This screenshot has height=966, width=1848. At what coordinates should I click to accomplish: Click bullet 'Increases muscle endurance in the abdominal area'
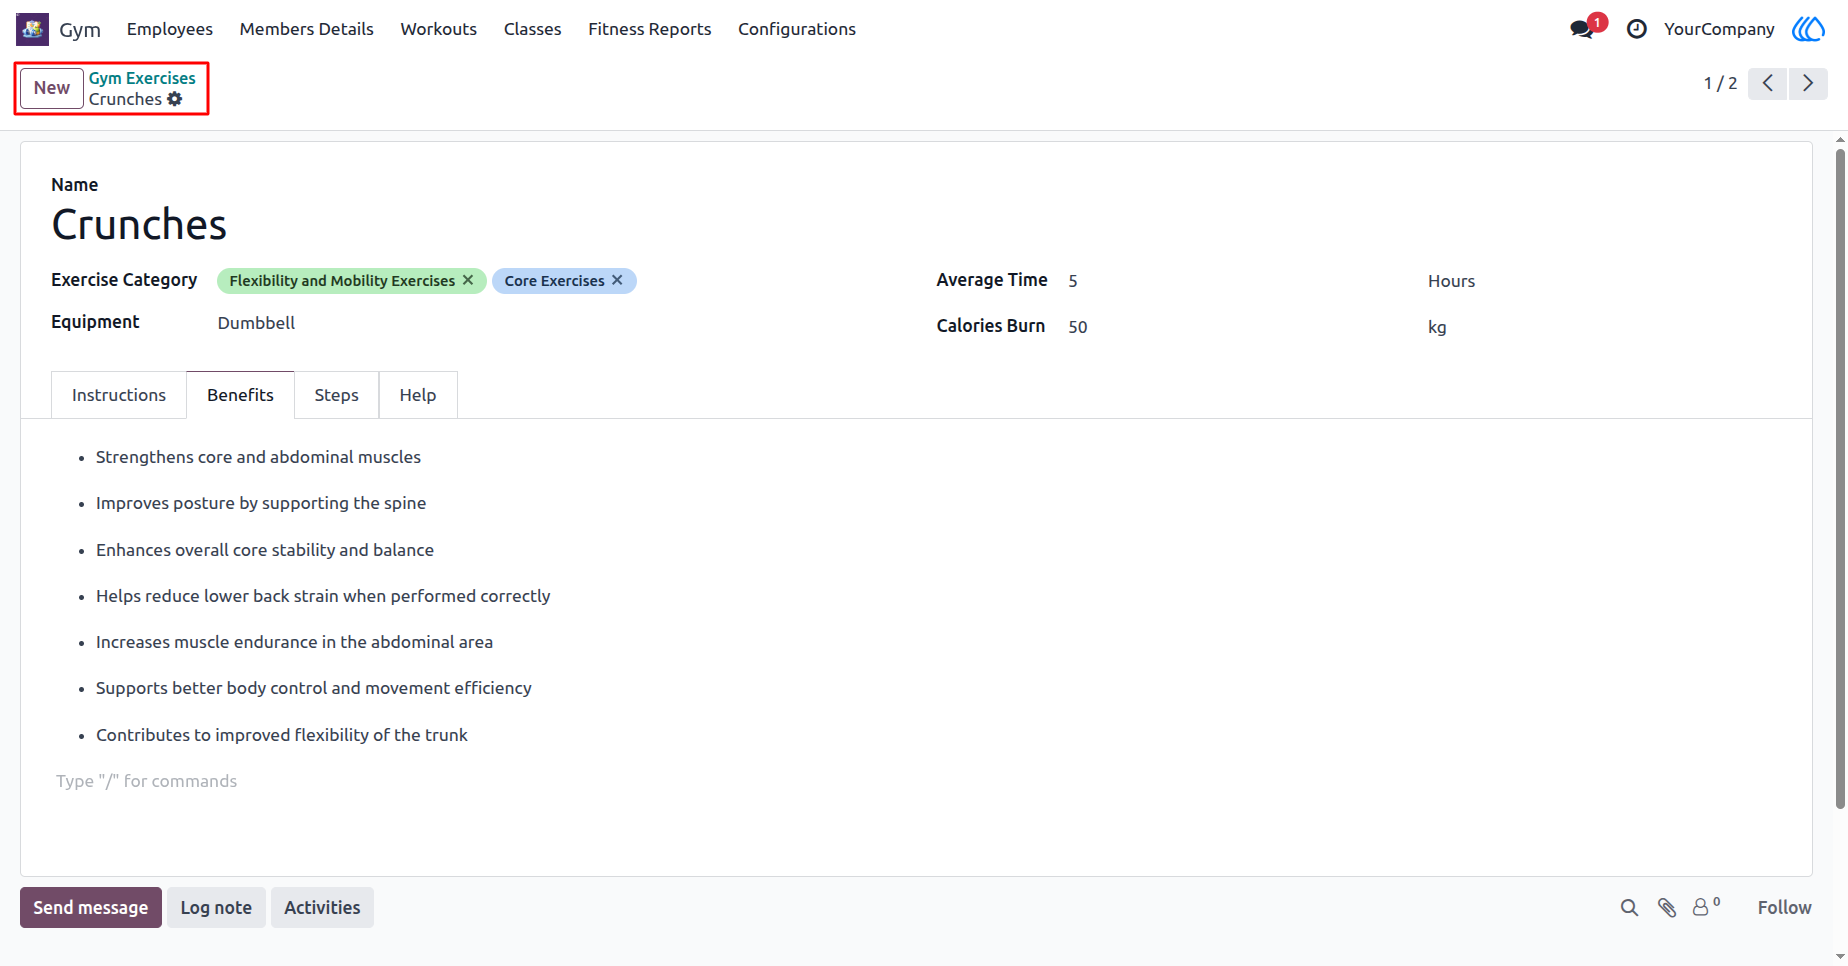click(294, 642)
